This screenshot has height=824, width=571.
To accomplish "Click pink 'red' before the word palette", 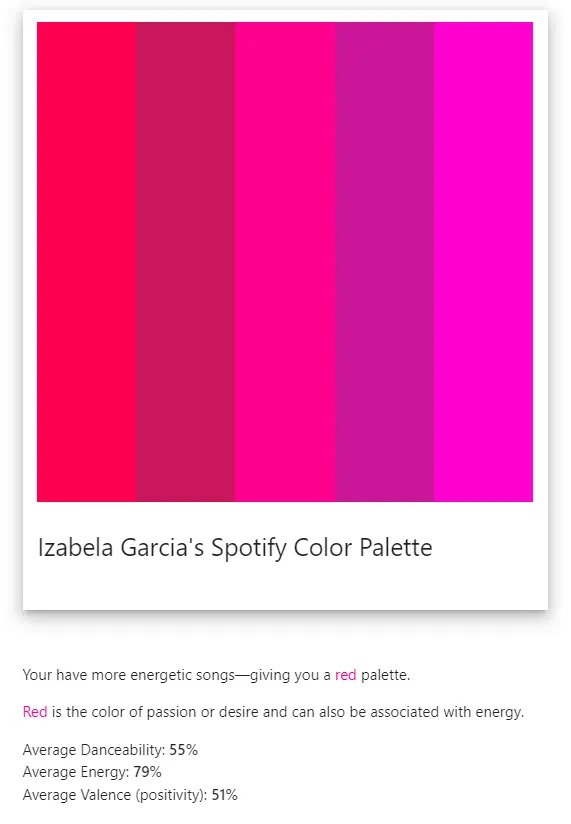I will 346,675.
